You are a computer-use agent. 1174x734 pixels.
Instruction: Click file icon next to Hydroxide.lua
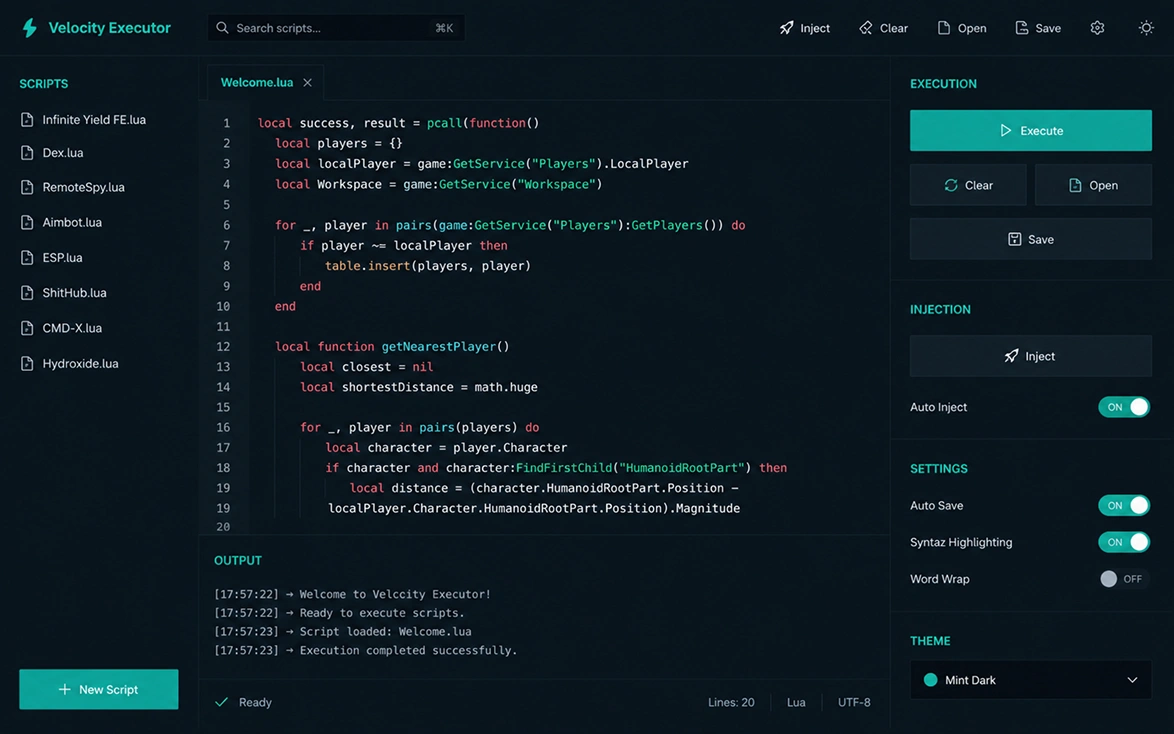click(x=27, y=363)
